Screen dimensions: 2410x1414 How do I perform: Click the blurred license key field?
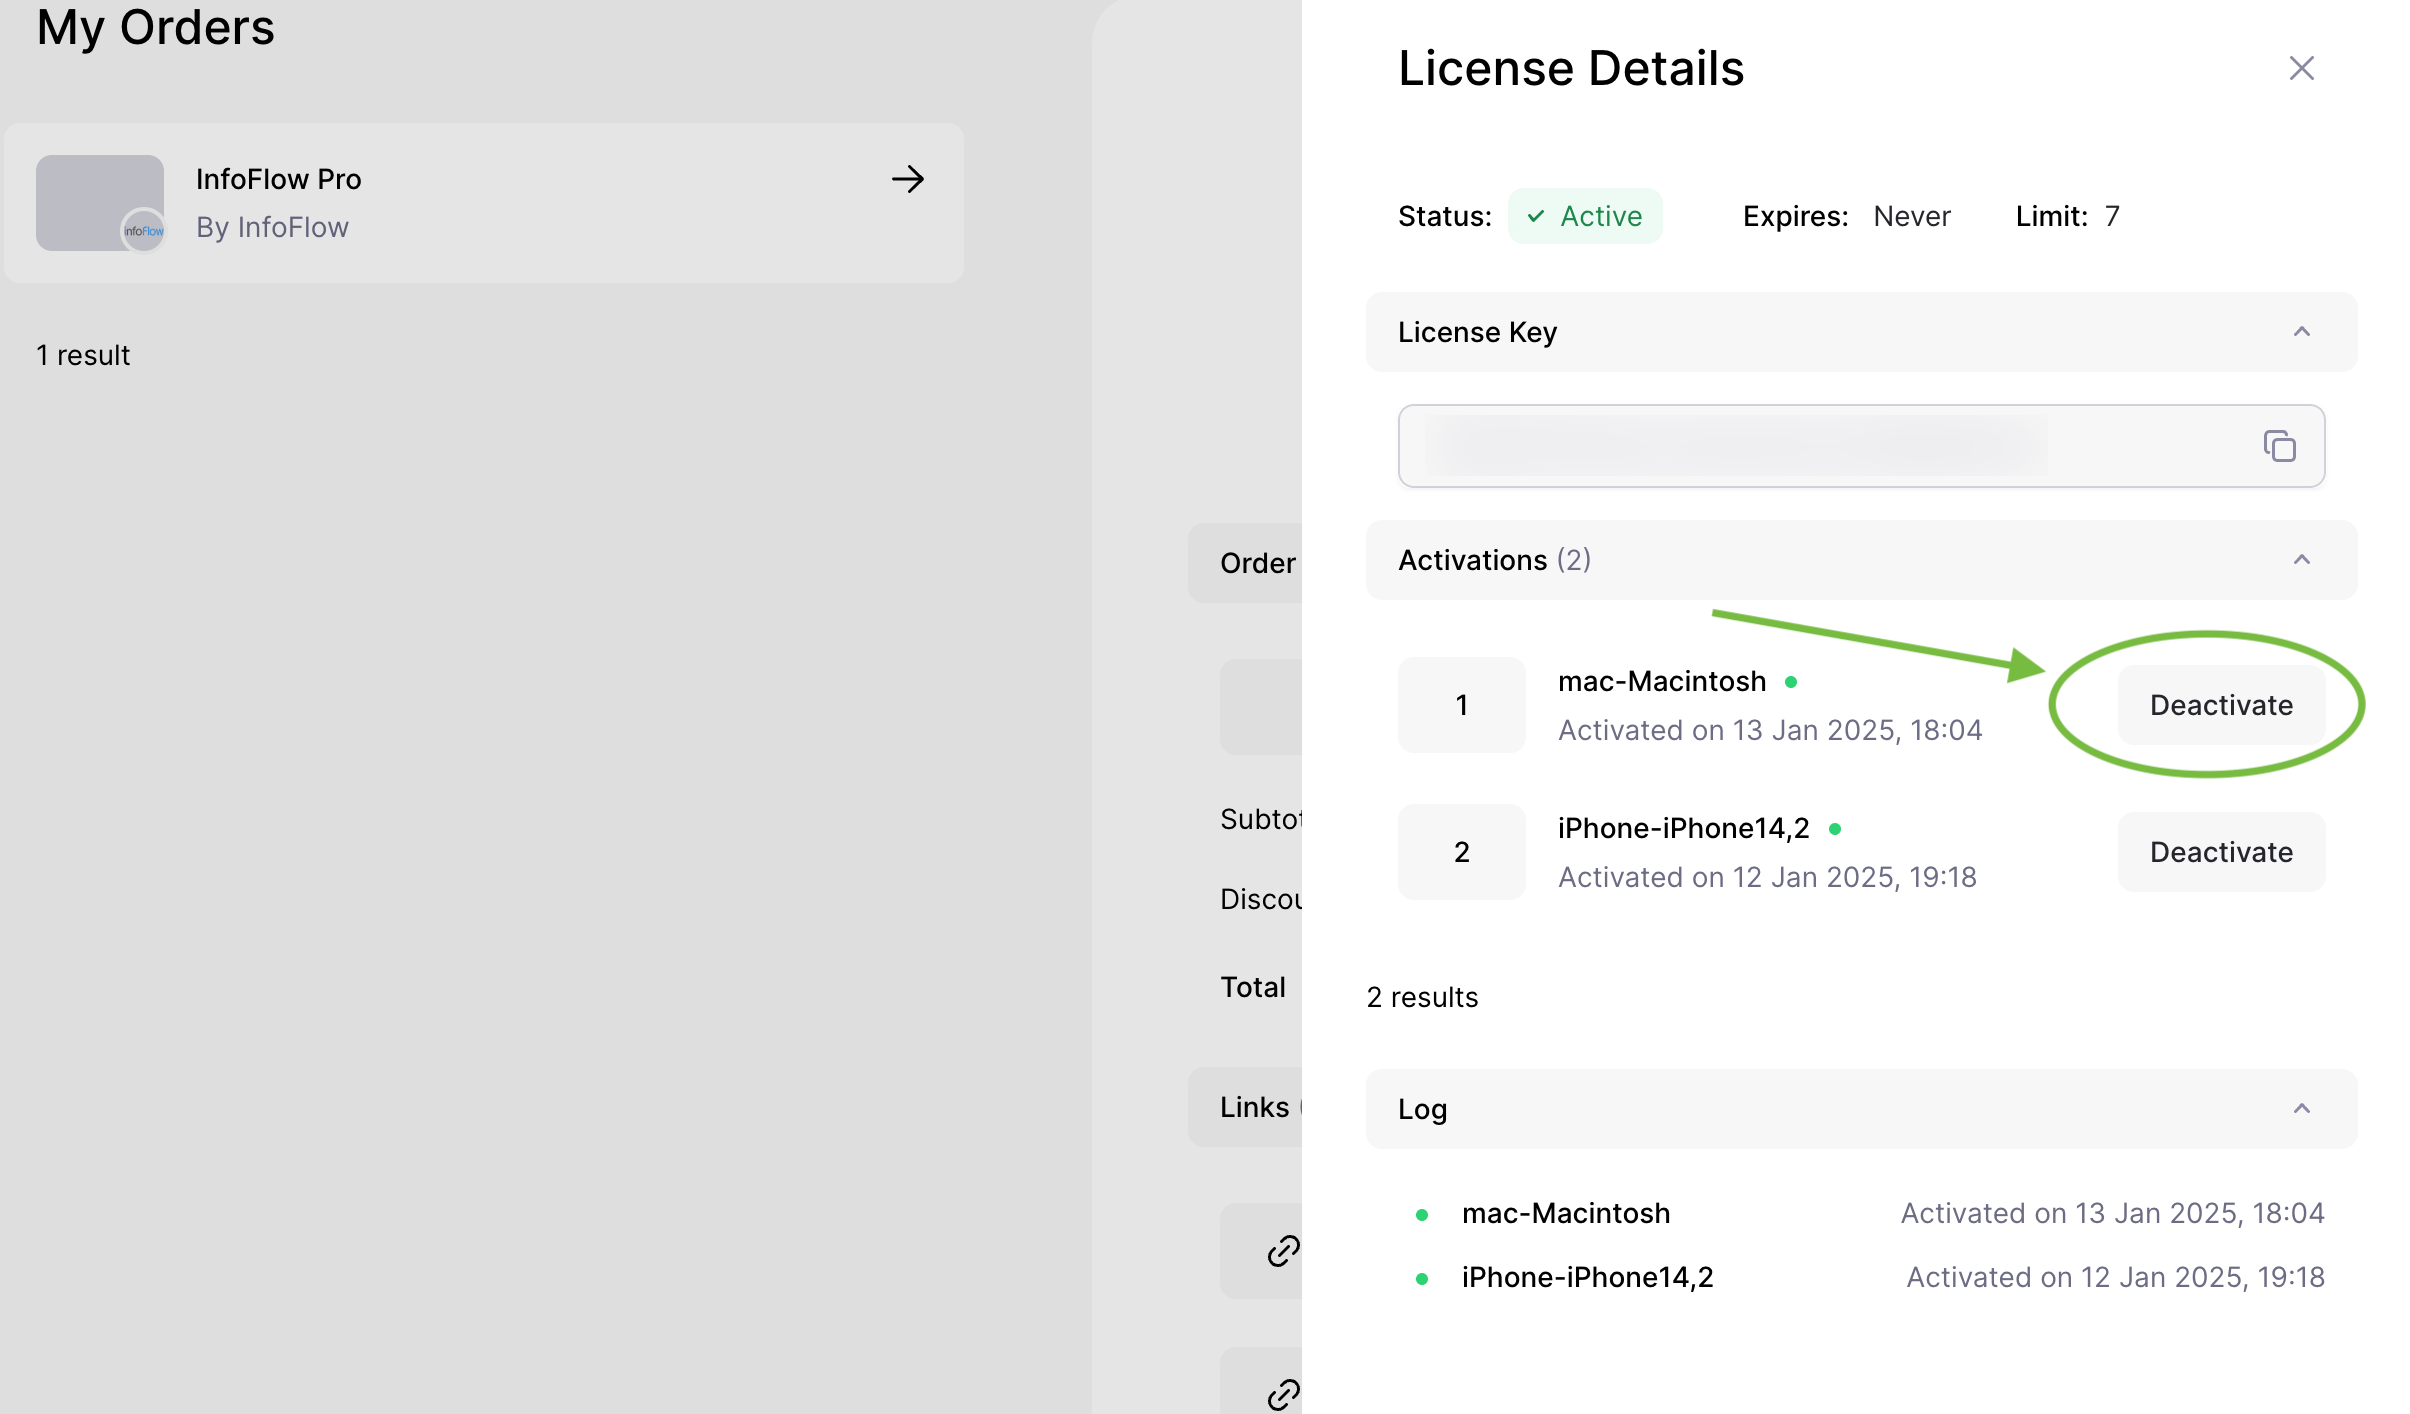point(1736,446)
